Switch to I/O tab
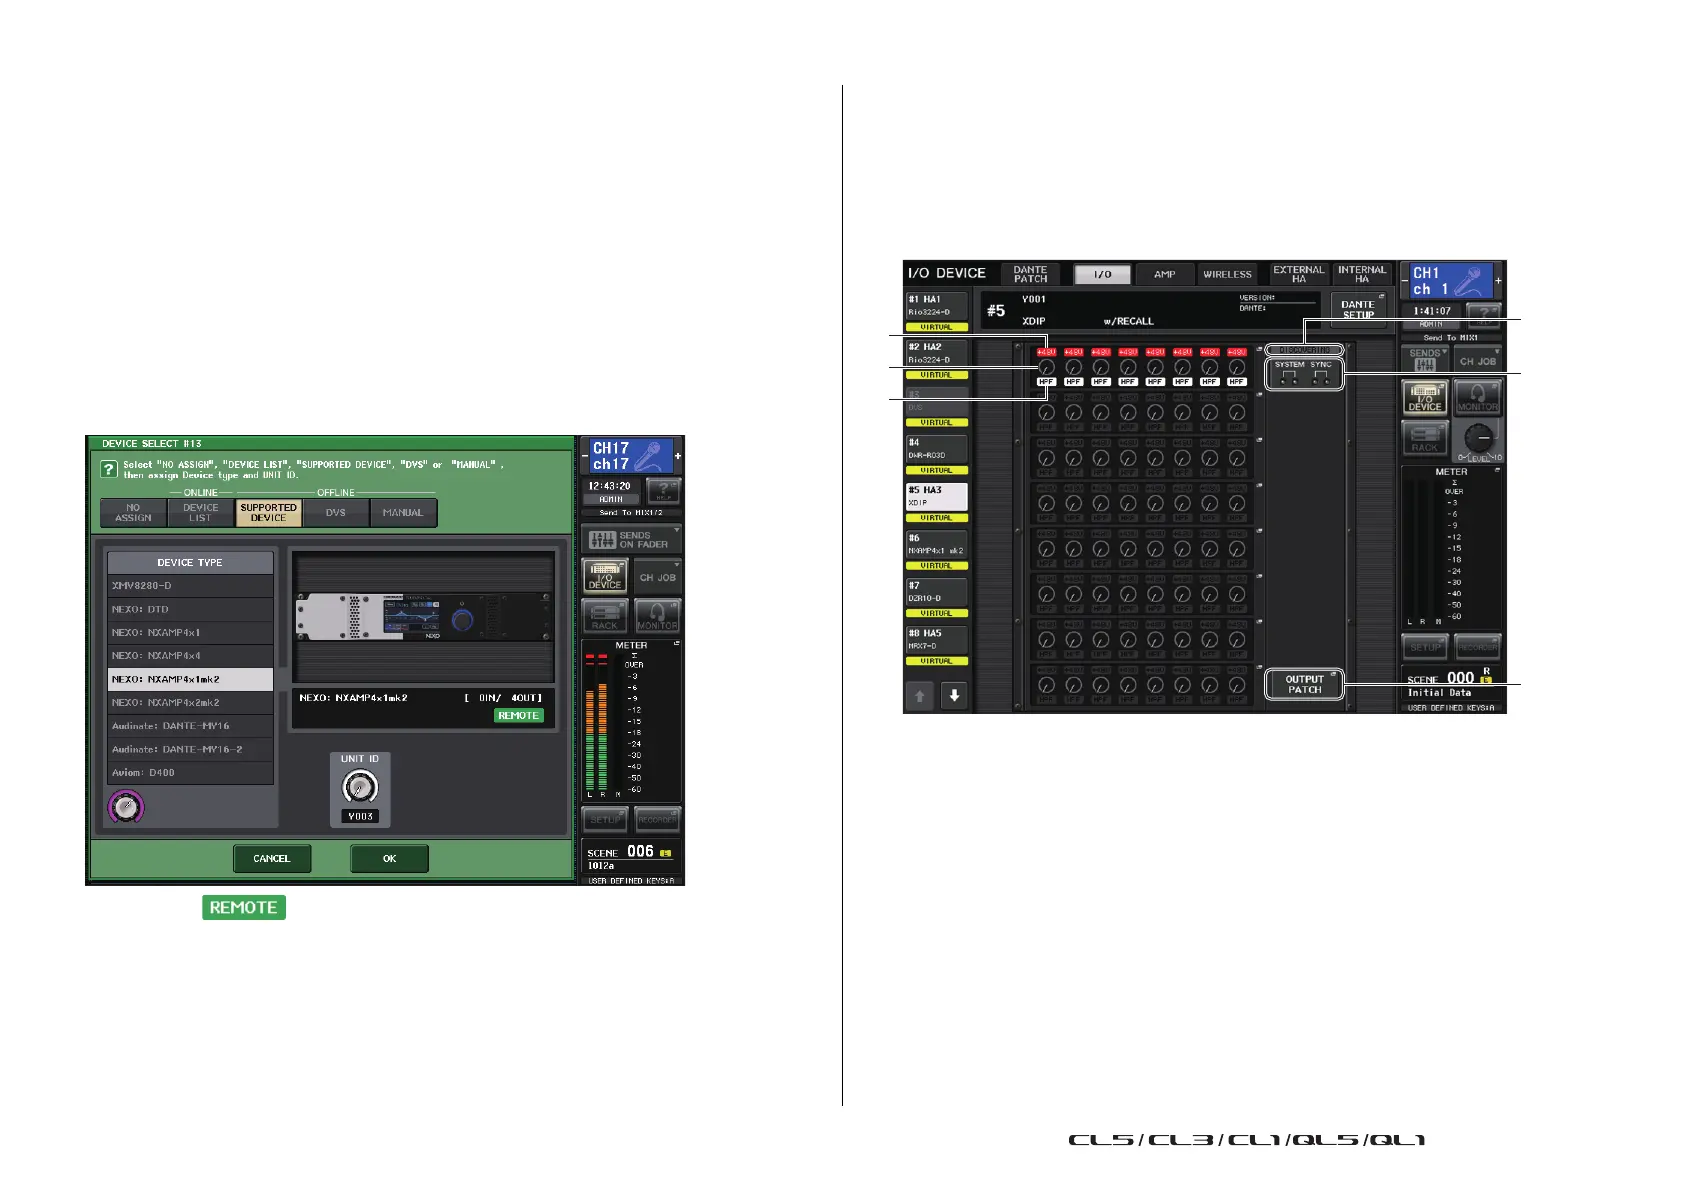This screenshot has height=1190, width=1684. (x=1102, y=274)
